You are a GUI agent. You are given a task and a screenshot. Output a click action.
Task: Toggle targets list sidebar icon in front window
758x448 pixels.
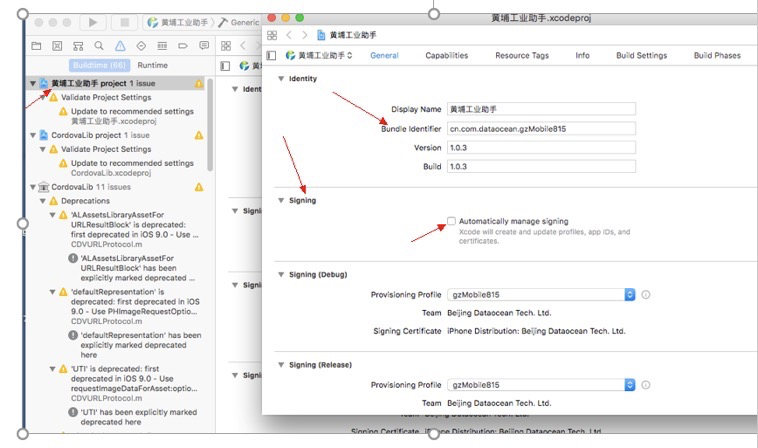(271, 56)
